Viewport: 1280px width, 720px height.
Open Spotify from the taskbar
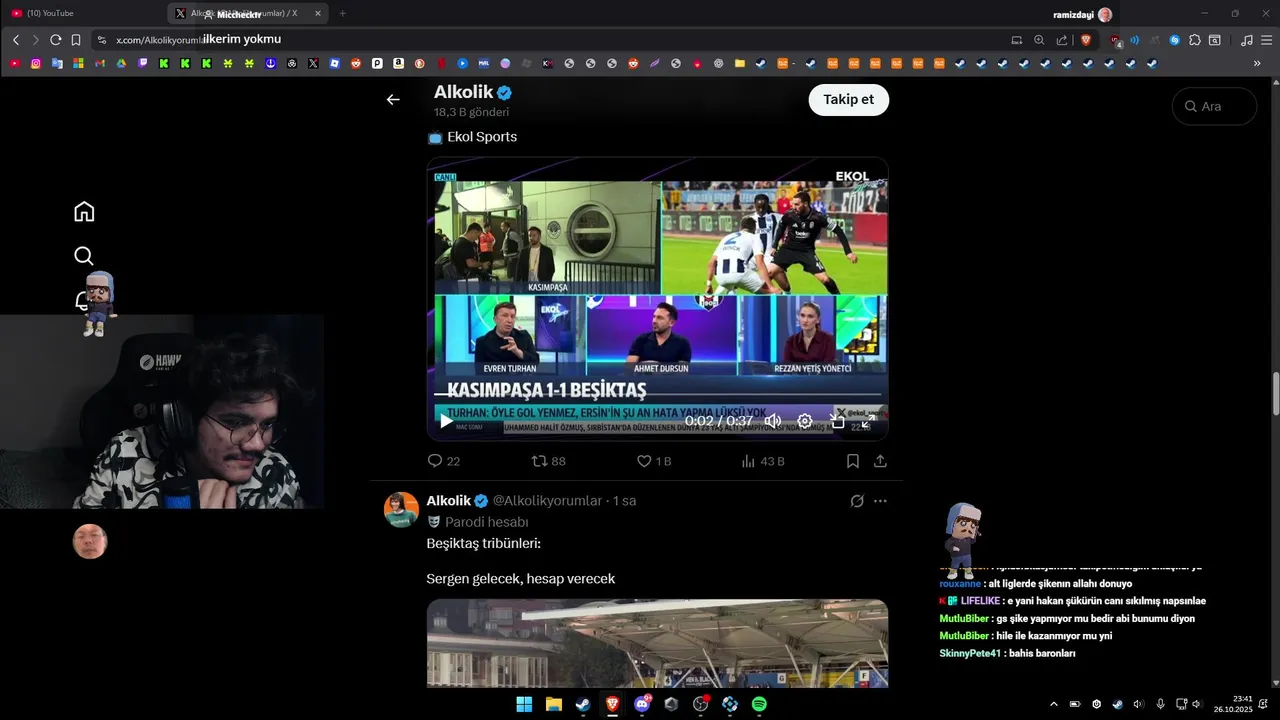click(759, 704)
